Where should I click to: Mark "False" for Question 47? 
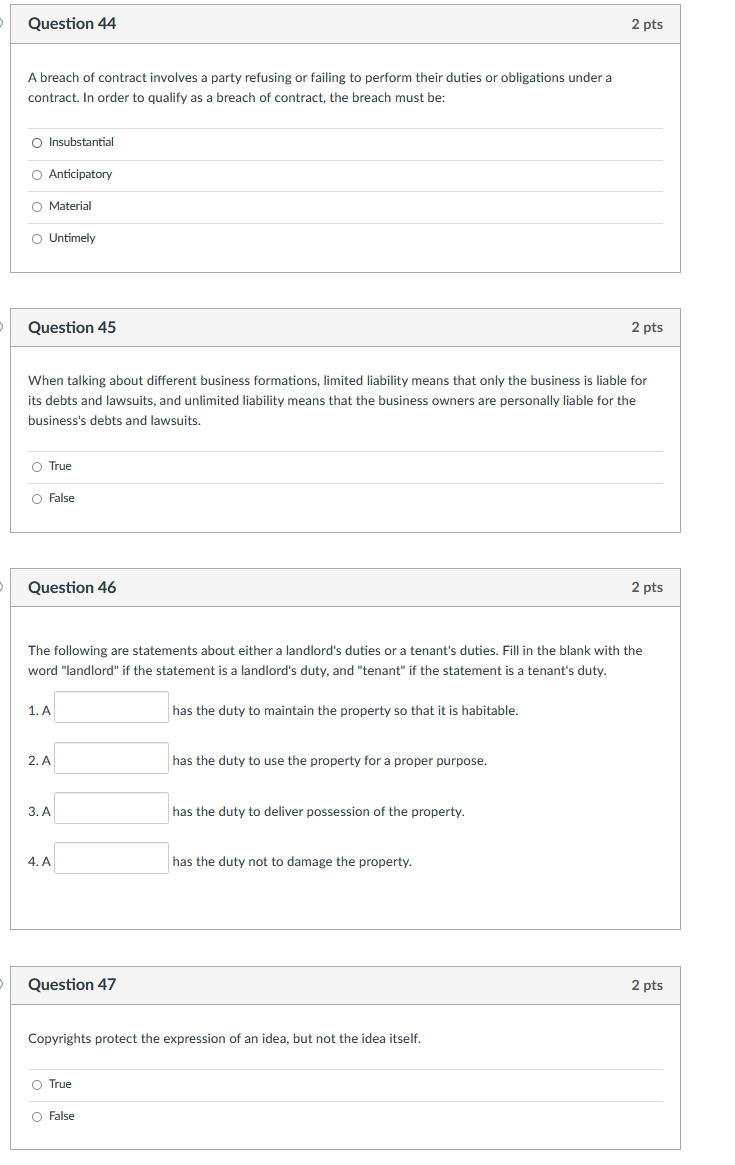[36, 1116]
